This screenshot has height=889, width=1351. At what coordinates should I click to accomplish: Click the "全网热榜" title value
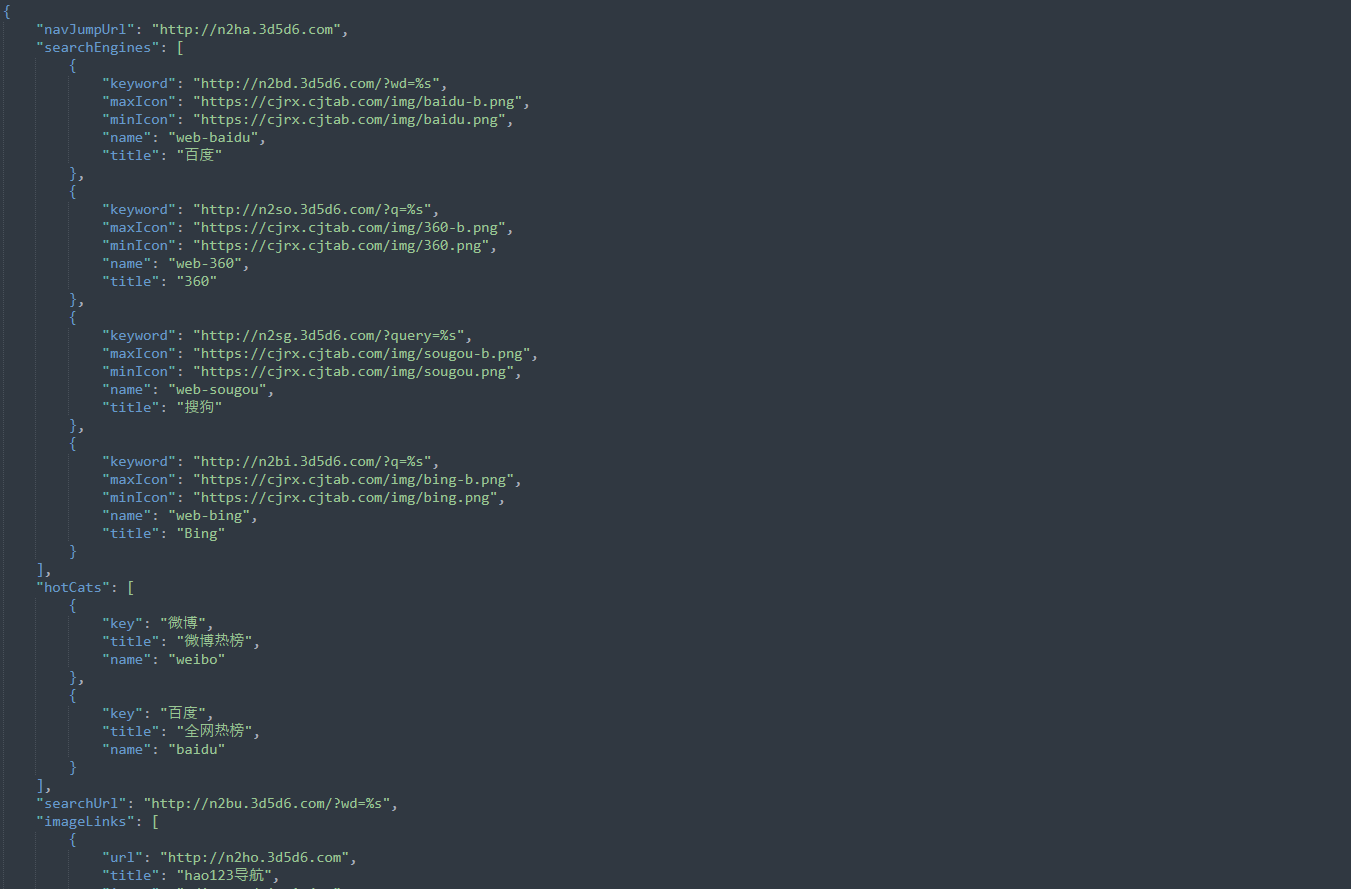(x=214, y=731)
